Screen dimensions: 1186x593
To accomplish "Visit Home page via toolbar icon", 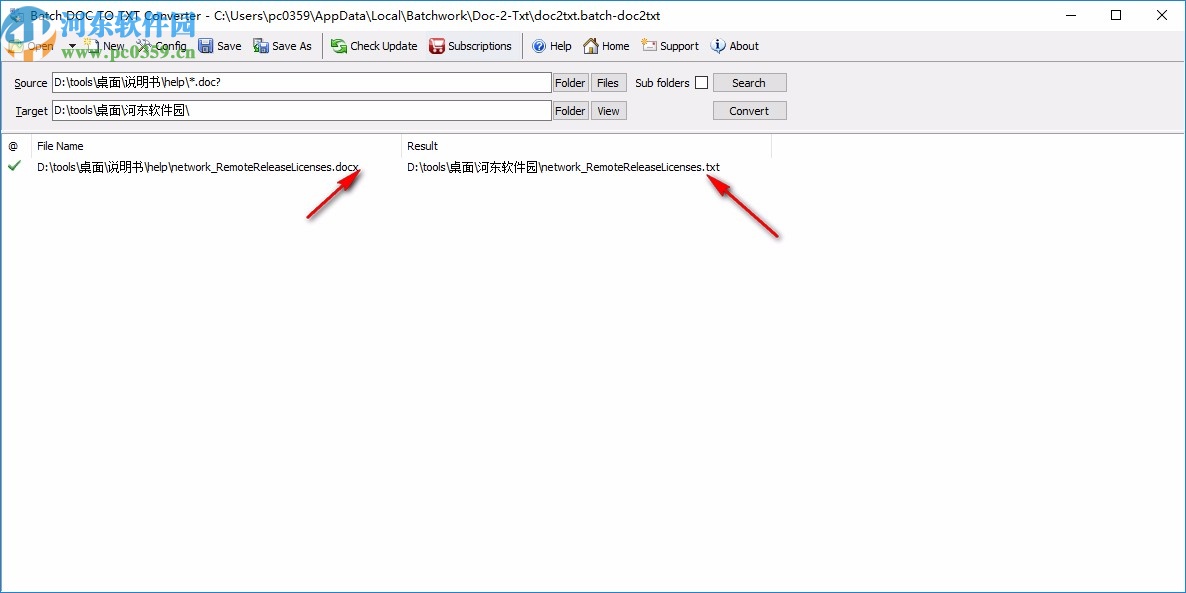I will coord(606,46).
